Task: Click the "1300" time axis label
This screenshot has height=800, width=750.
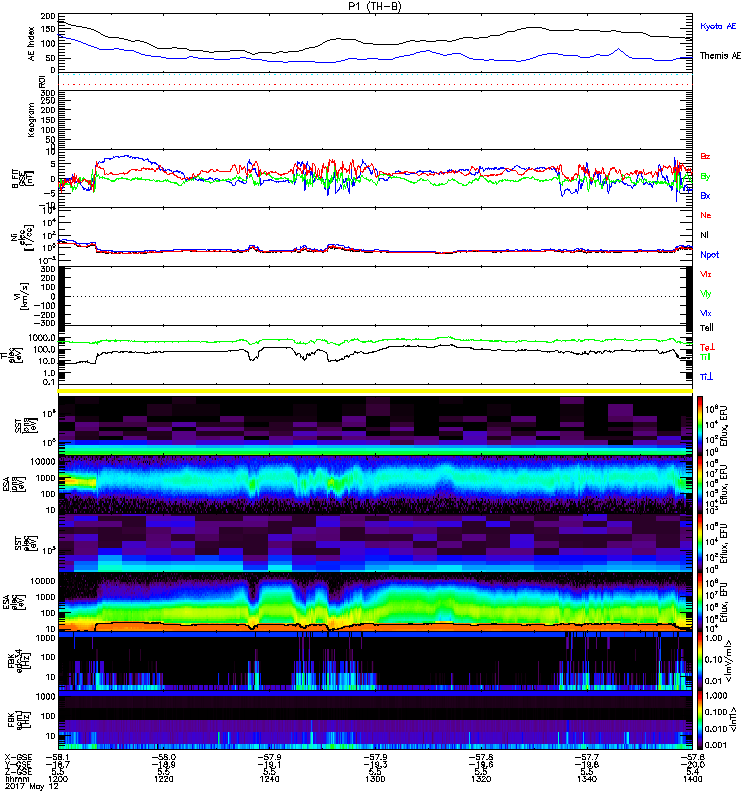Action: click(x=375, y=779)
